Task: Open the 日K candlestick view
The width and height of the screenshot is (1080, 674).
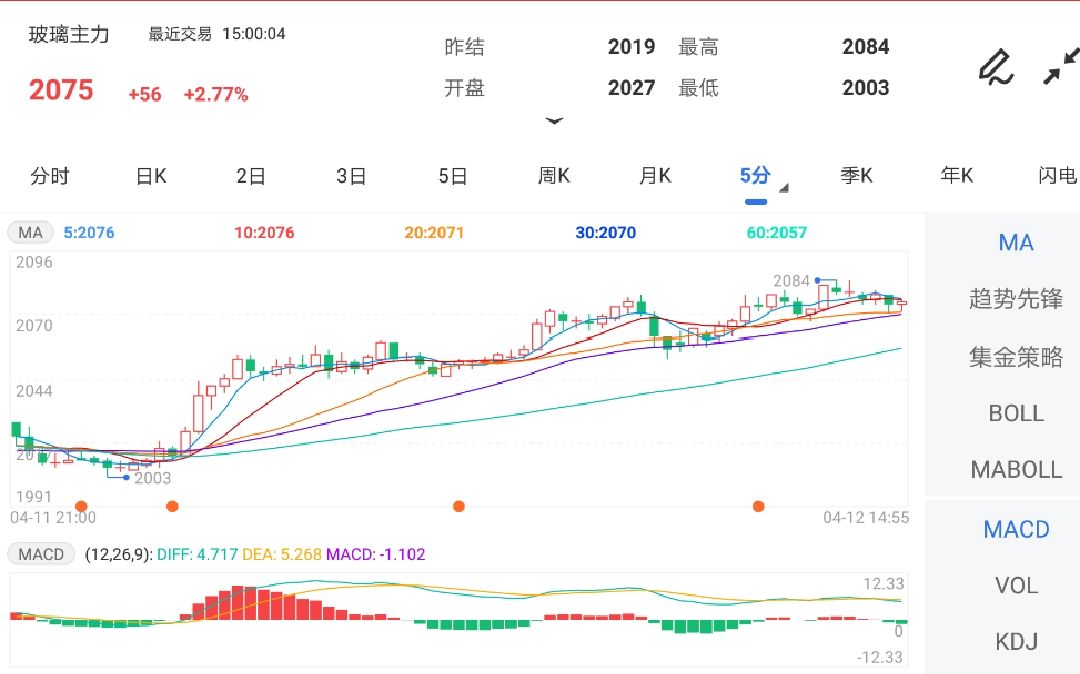Action: click(x=150, y=175)
